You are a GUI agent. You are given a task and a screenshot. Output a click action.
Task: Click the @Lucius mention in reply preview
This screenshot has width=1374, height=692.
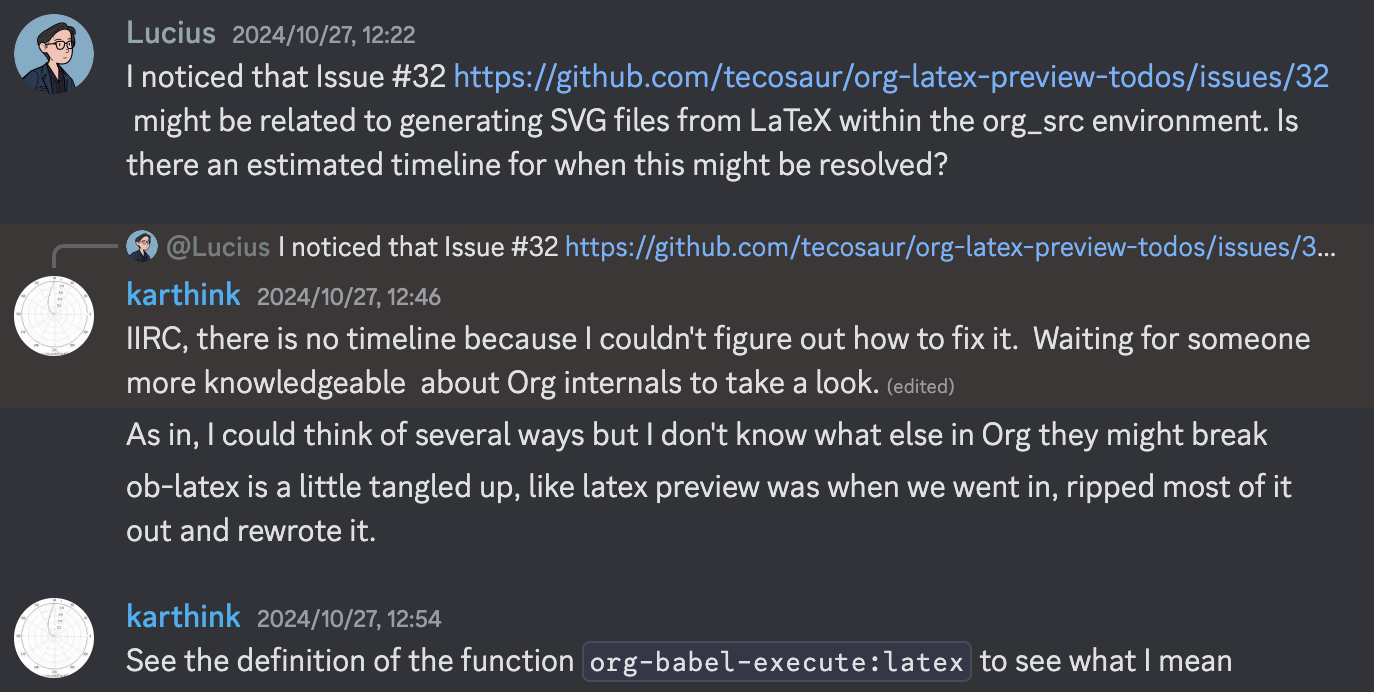pos(218,247)
